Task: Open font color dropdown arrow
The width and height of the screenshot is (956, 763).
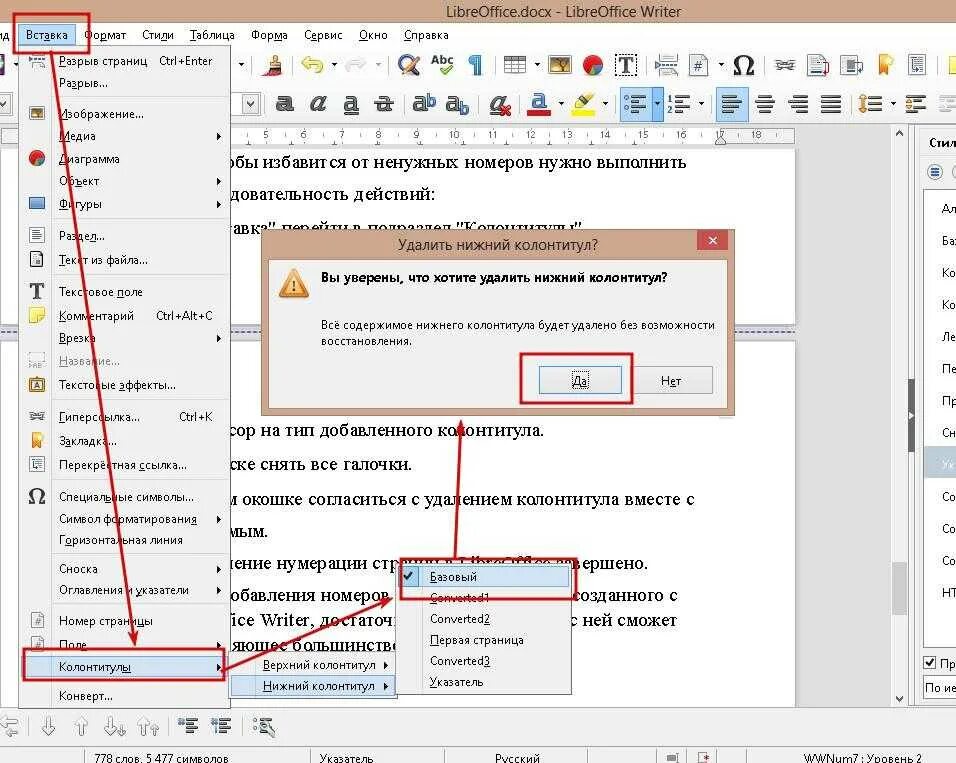Action: tap(561, 104)
